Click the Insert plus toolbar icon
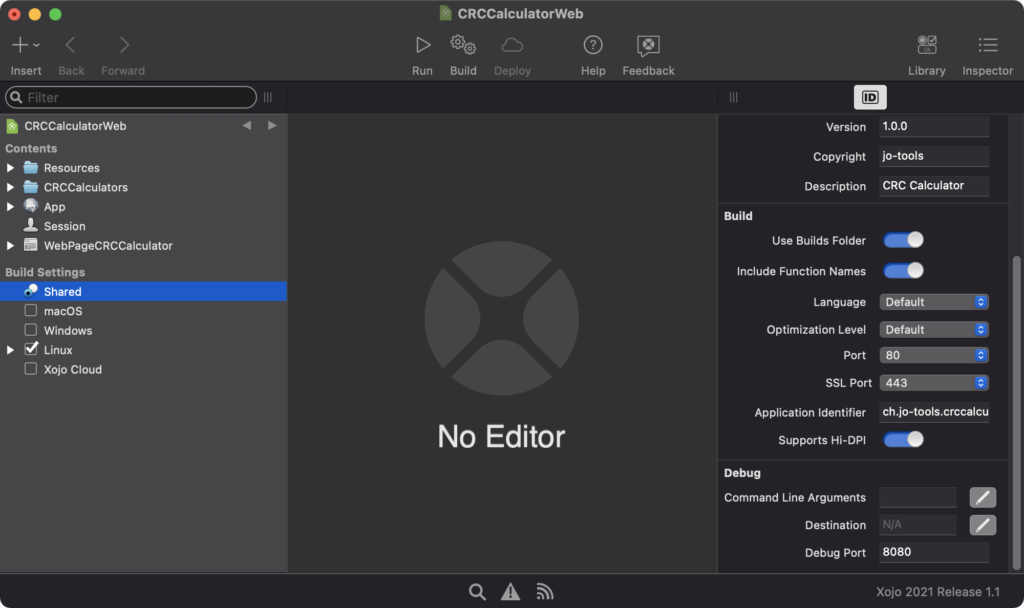Viewport: 1024px width, 608px height. coord(20,44)
